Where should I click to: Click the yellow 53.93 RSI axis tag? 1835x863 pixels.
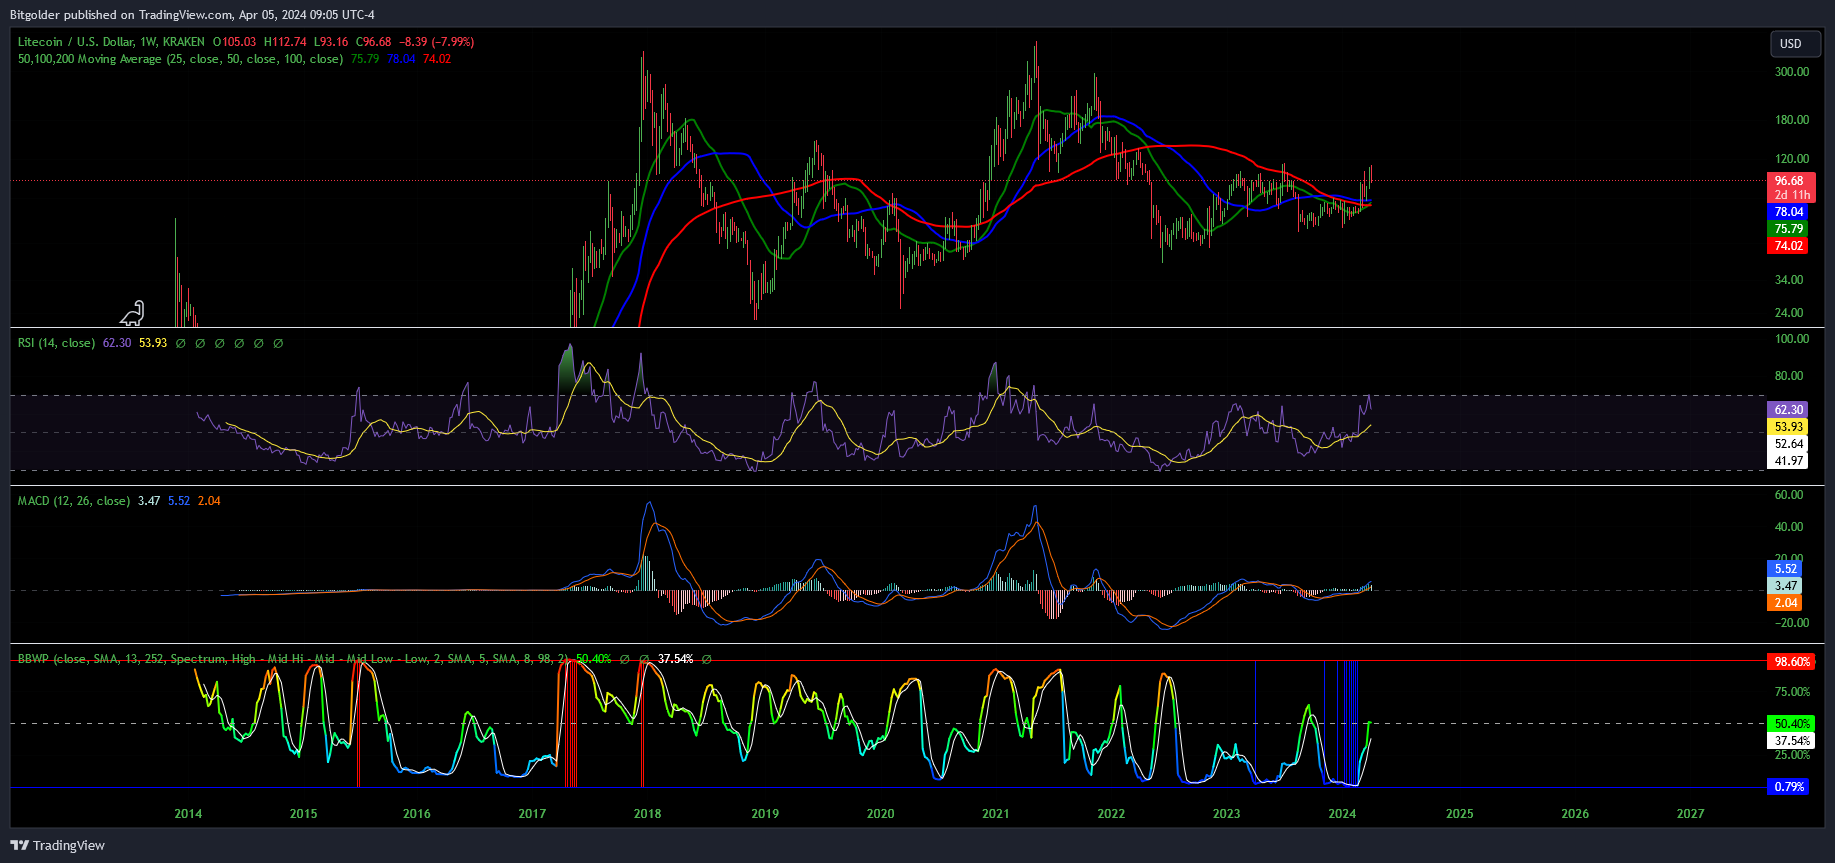click(x=1788, y=427)
